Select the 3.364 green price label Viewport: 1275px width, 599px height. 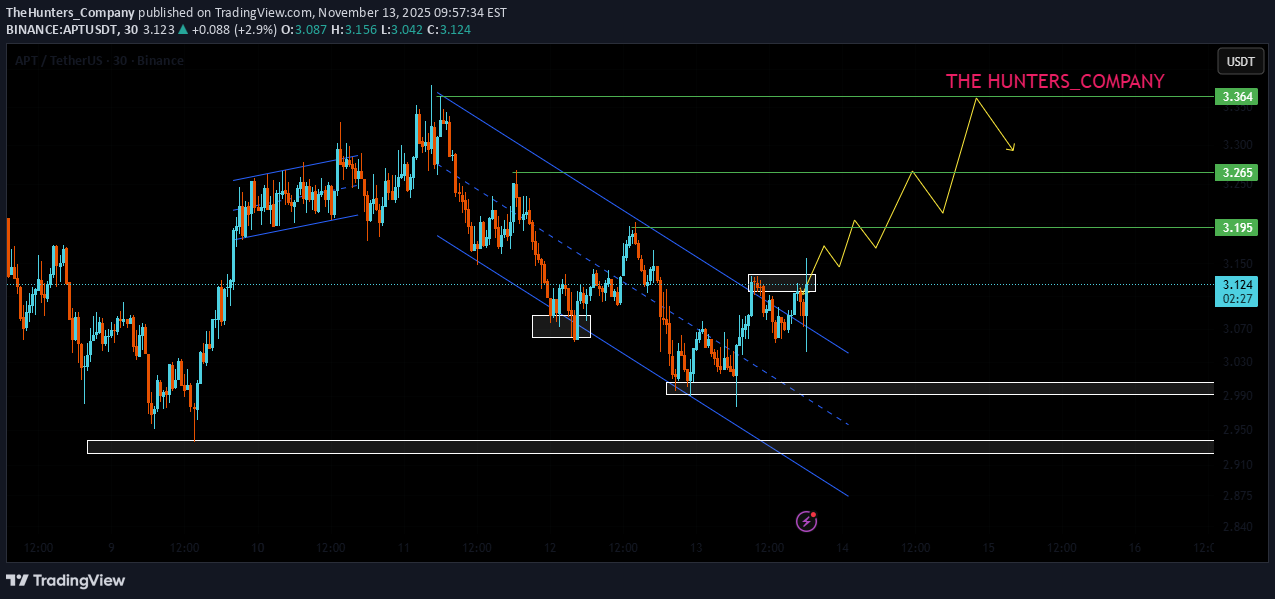(1233, 97)
